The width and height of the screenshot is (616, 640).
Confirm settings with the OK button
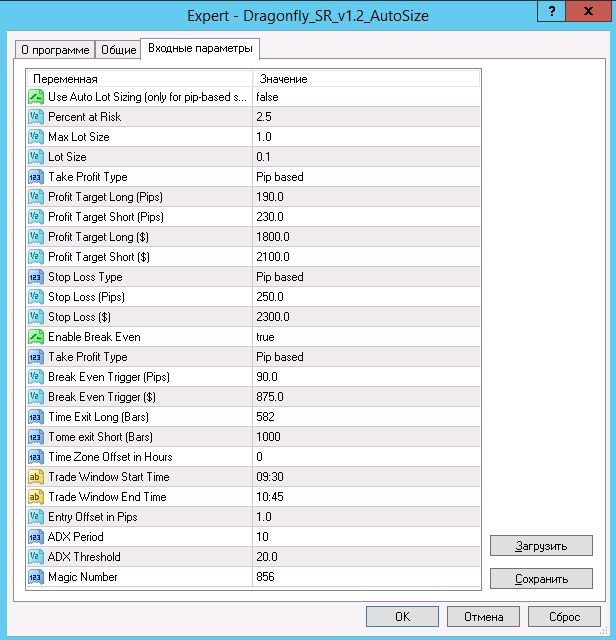coord(402,616)
